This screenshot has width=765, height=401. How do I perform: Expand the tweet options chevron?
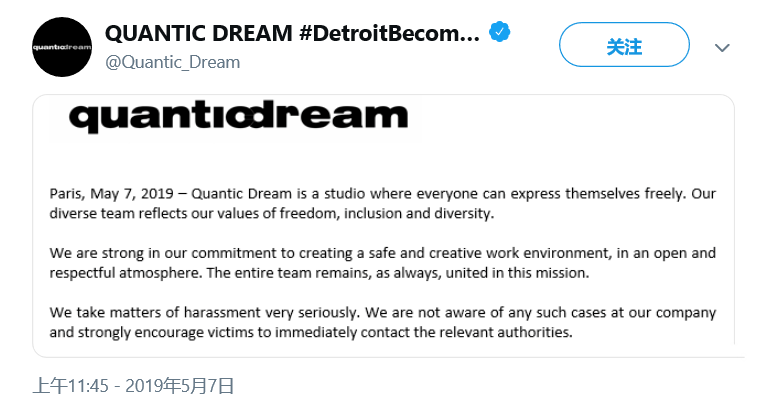(x=723, y=47)
